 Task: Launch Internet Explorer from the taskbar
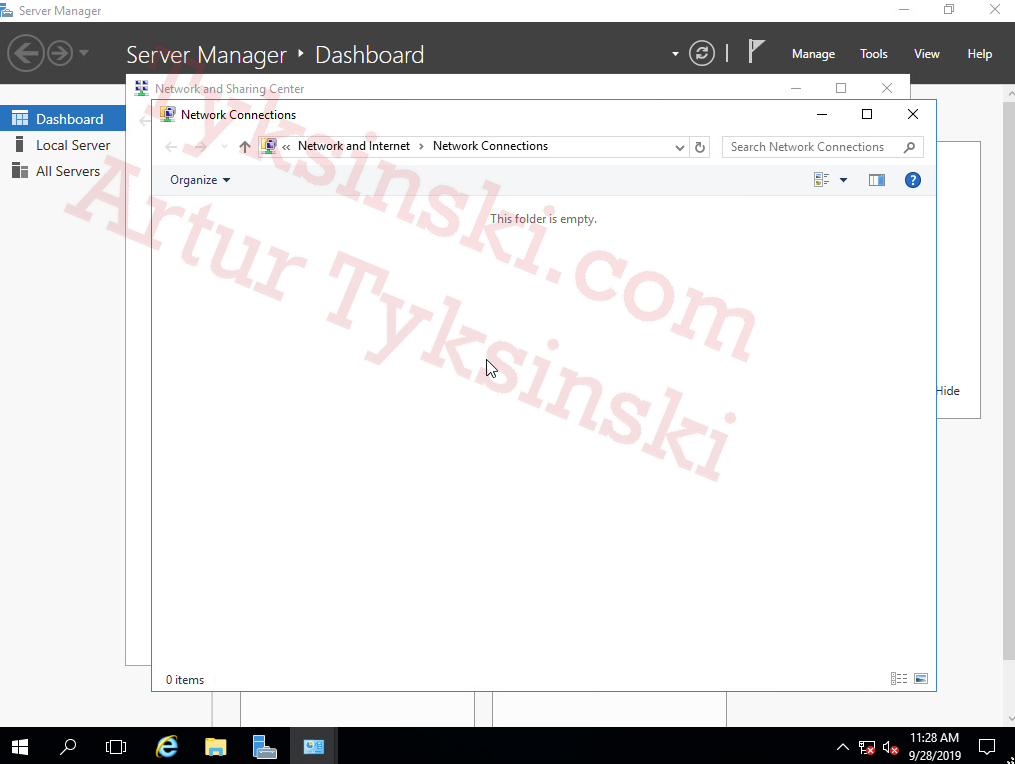[x=167, y=747]
